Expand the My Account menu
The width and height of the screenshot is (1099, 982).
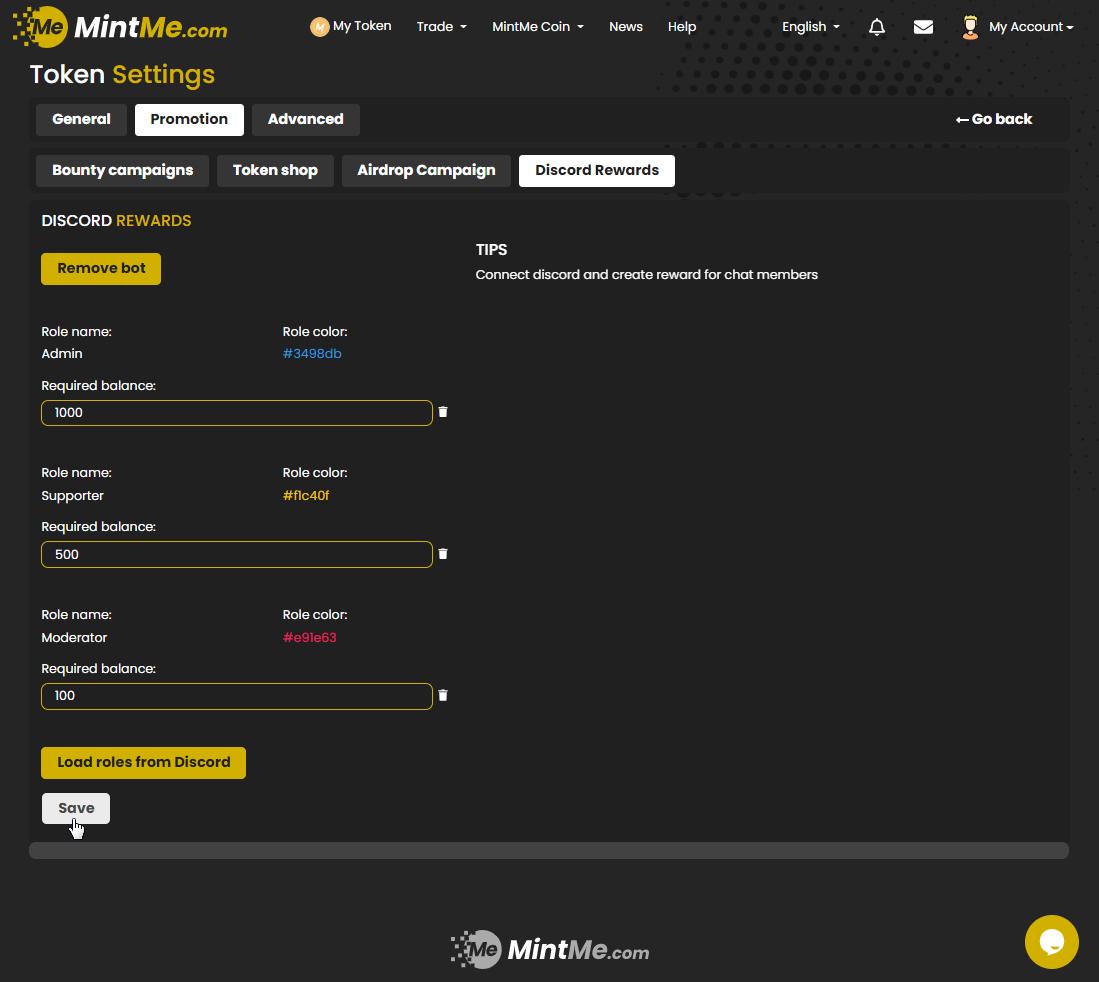pyautogui.click(x=1030, y=27)
